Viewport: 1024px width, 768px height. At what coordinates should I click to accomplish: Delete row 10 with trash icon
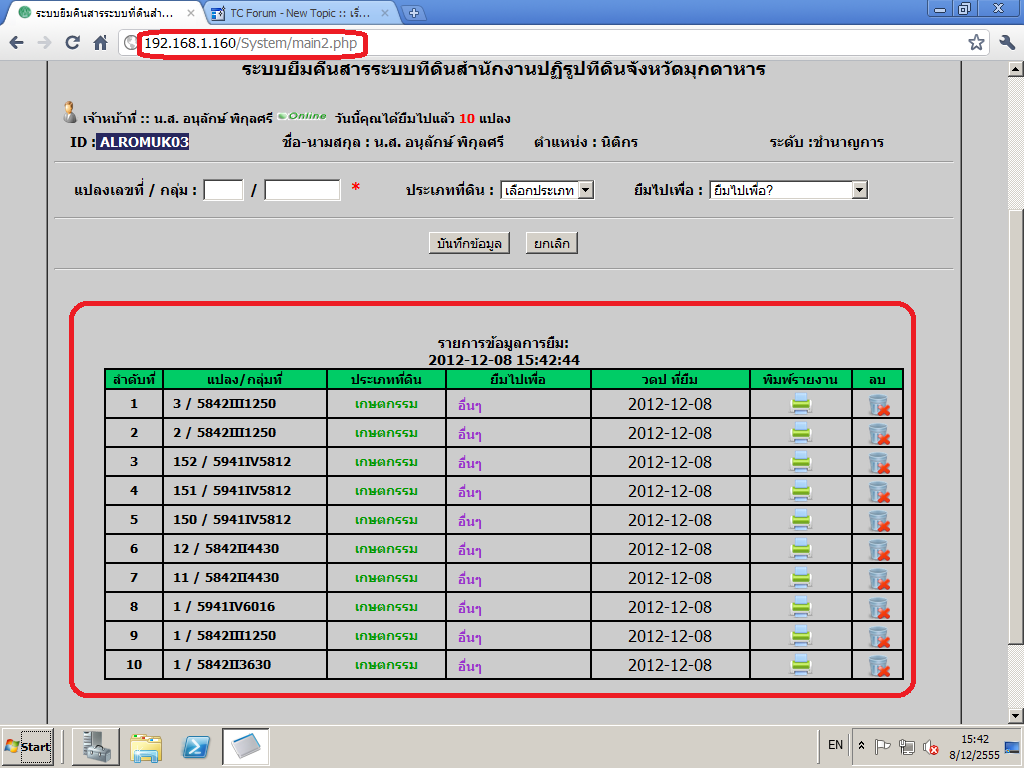pyautogui.click(x=879, y=665)
